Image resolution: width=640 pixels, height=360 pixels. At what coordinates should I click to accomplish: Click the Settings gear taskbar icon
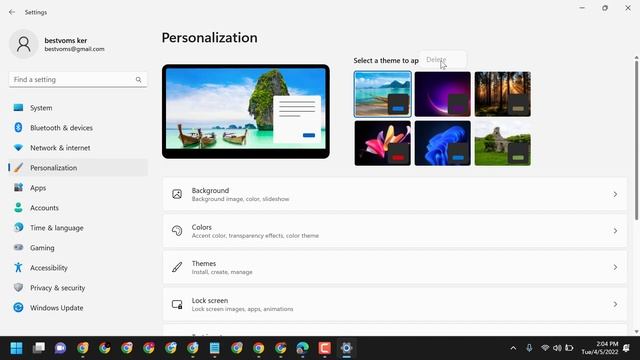pyautogui.click(x=347, y=348)
